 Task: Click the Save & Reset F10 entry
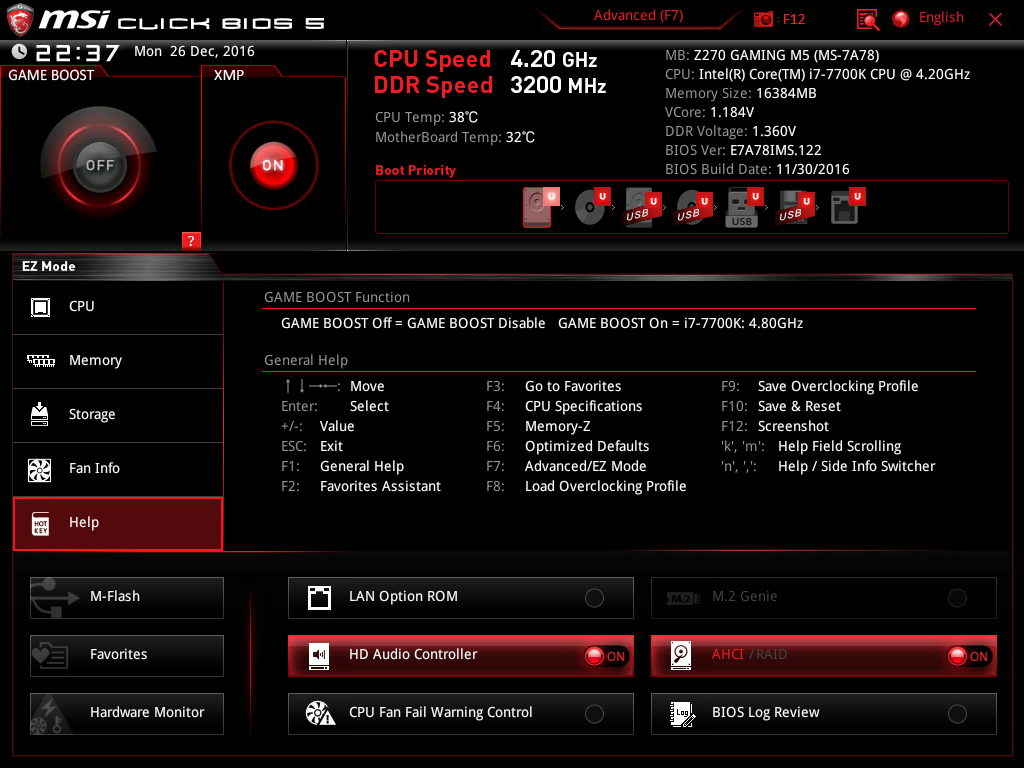780,406
